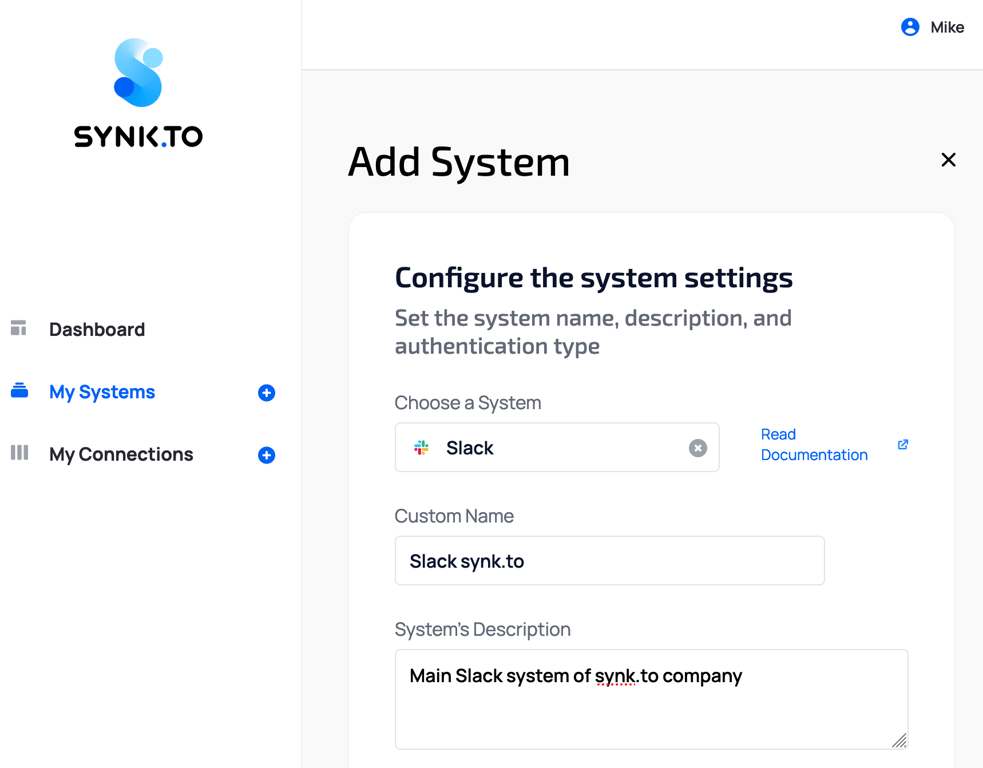Image resolution: width=983 pixels, height=768 pixels.
Task: Open the external link icon beside Documentation
Action: click(903, 444)
